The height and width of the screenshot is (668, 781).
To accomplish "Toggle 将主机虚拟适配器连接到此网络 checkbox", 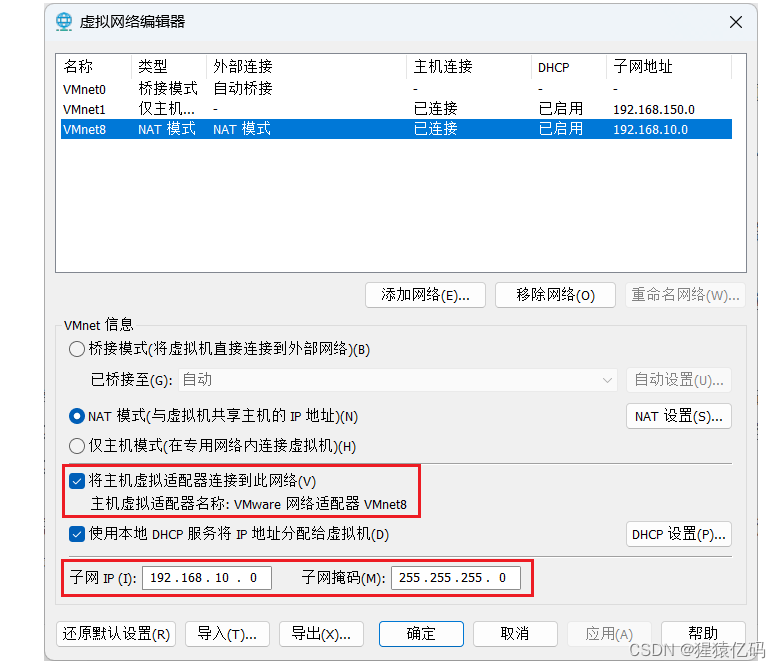I will 77,481.
